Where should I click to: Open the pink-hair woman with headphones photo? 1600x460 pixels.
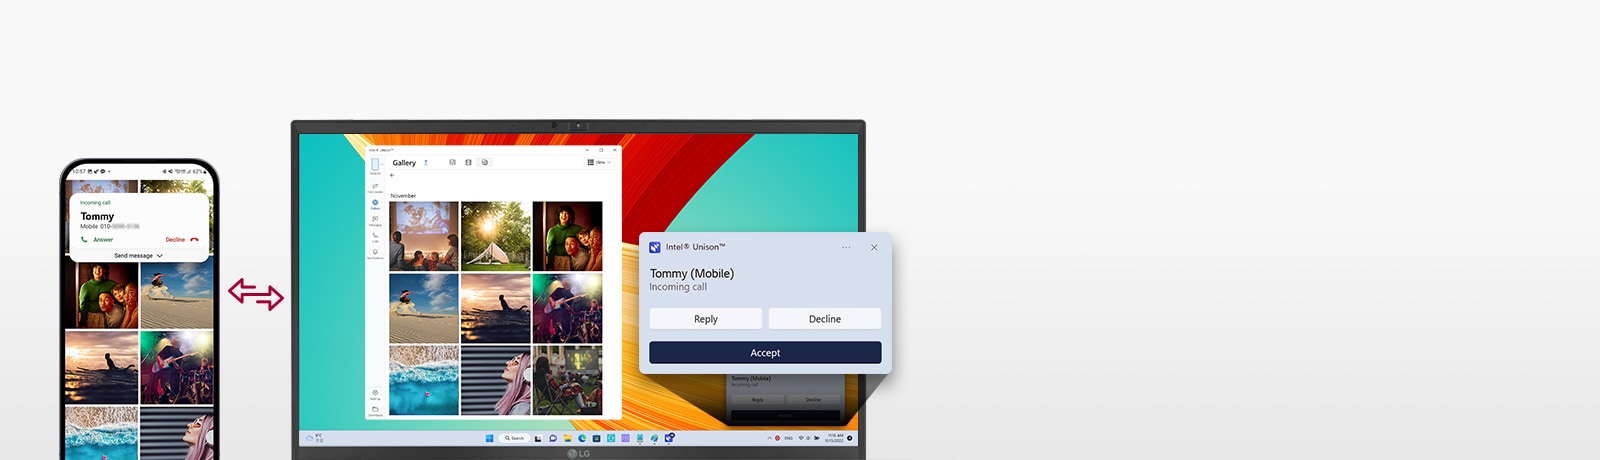pyautogui.click(x=496, y=380)
